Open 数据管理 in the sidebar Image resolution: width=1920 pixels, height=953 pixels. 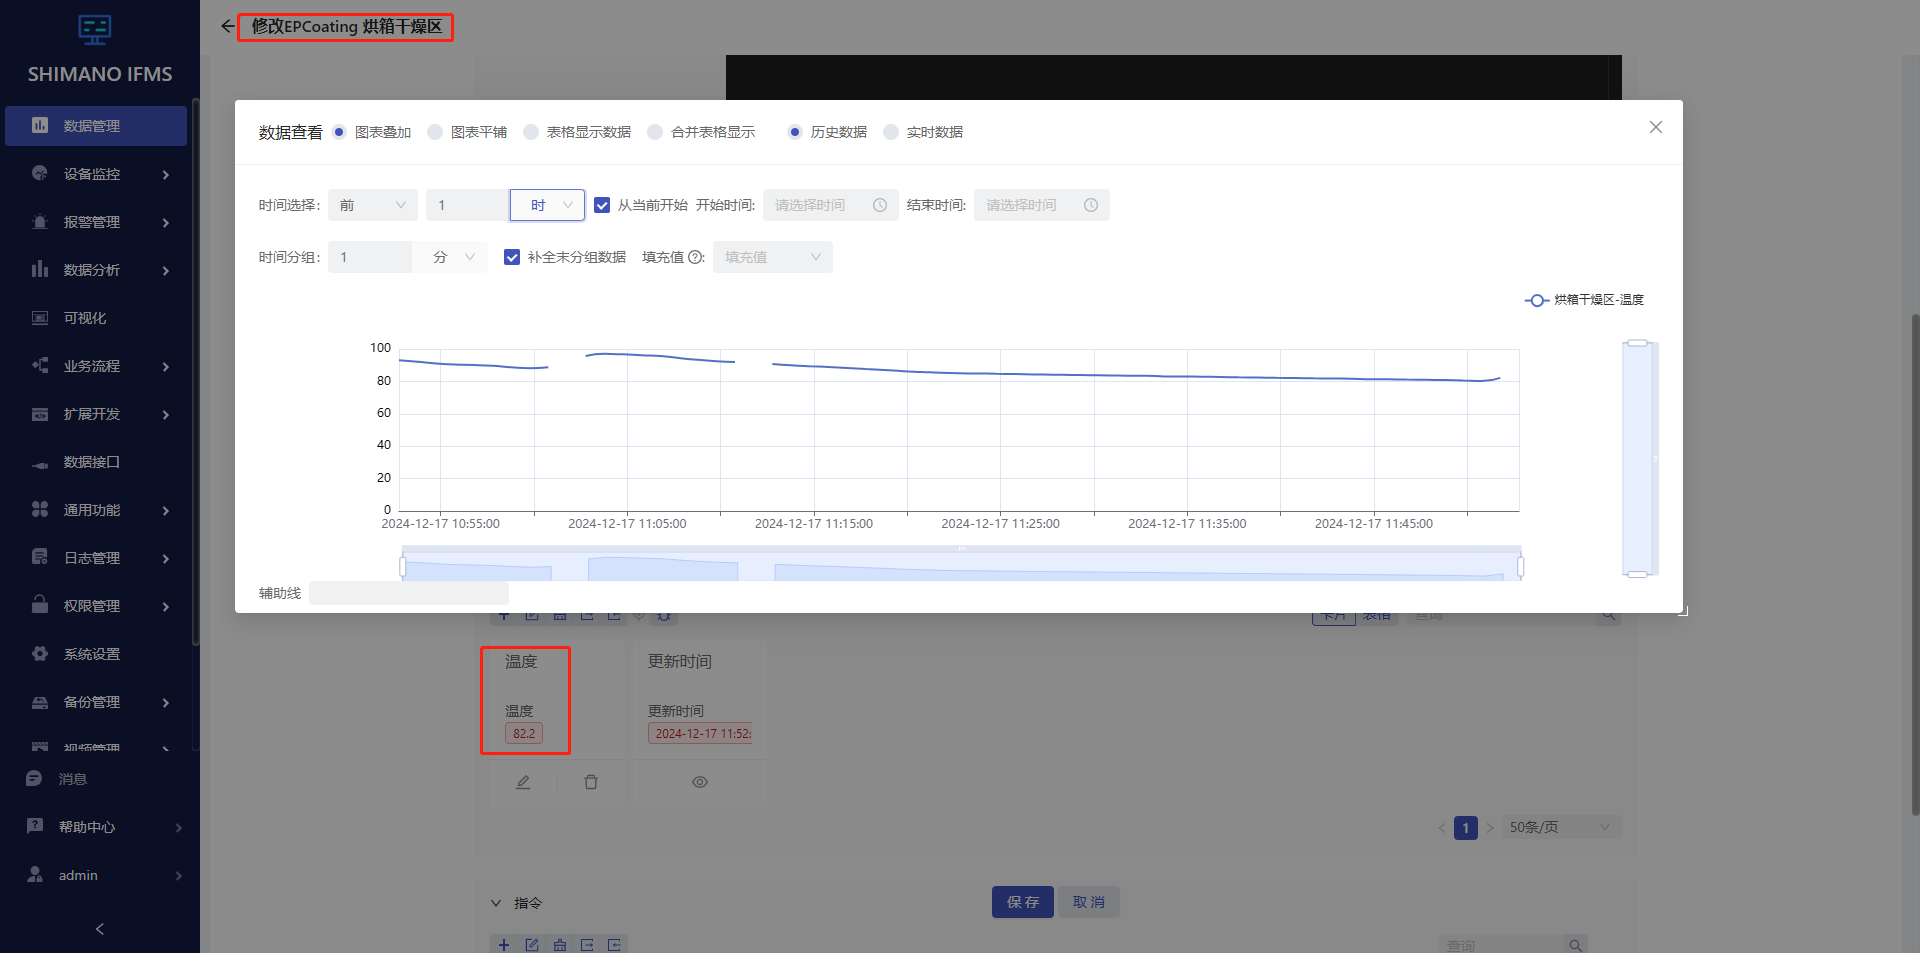(x=96, y=126)
